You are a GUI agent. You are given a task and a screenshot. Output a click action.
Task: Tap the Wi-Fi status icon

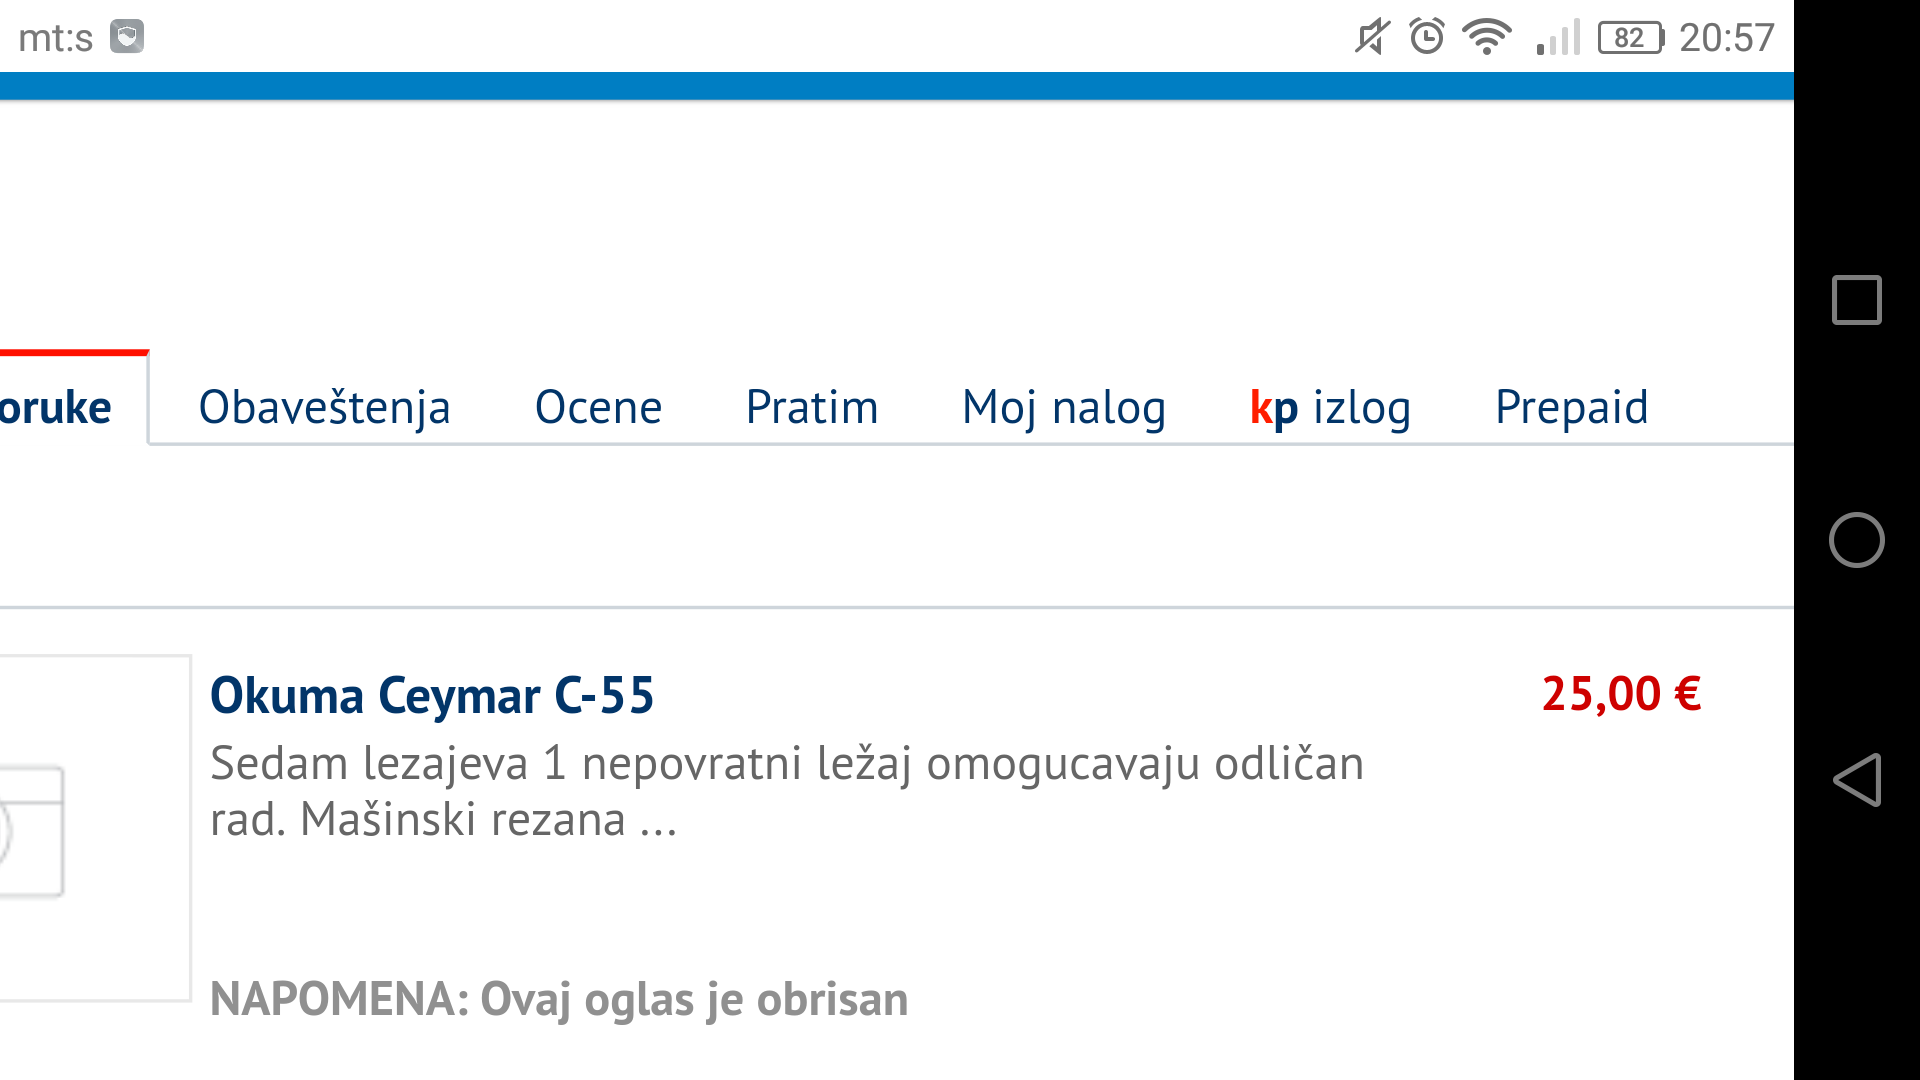coord(1487,37)
